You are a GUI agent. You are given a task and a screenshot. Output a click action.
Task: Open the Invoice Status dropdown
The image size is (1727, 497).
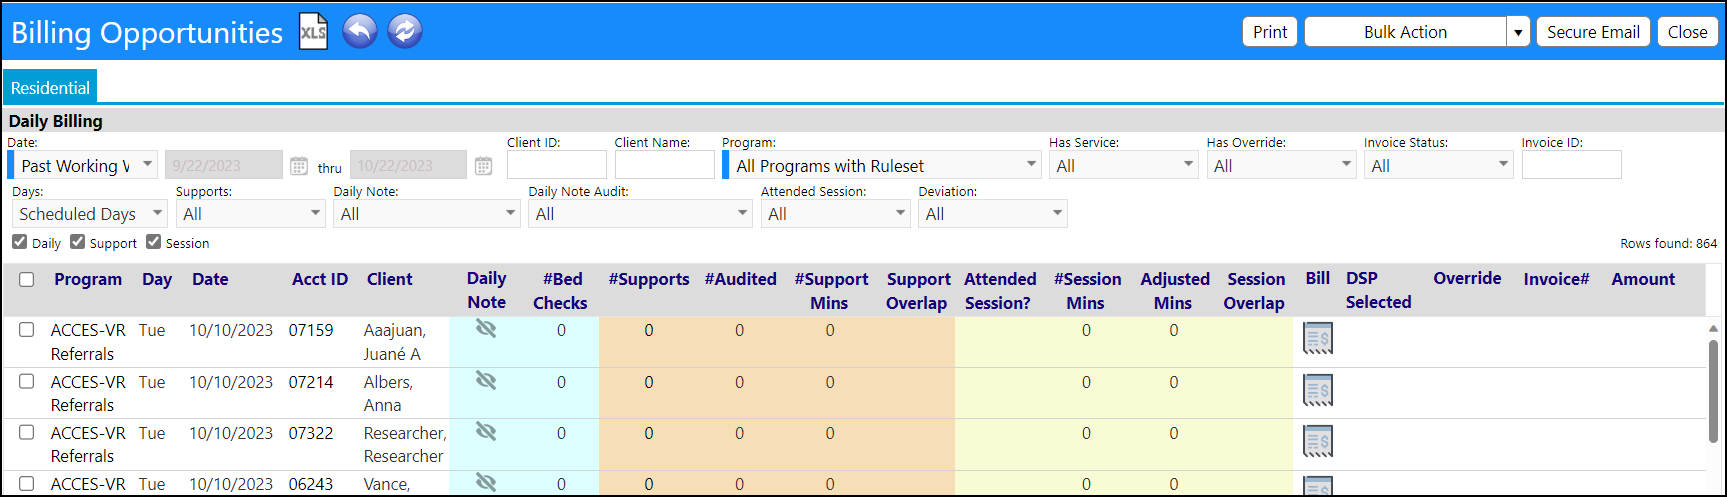(1438, 165)
